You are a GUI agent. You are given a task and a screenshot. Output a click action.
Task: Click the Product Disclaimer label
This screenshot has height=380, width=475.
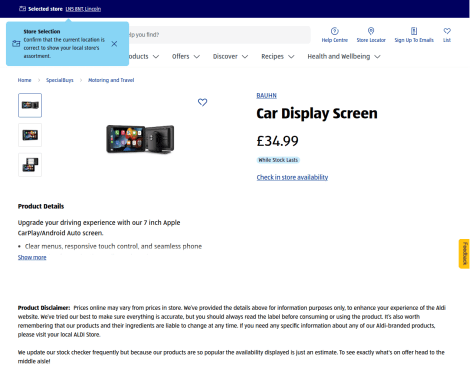coord(44,308)
